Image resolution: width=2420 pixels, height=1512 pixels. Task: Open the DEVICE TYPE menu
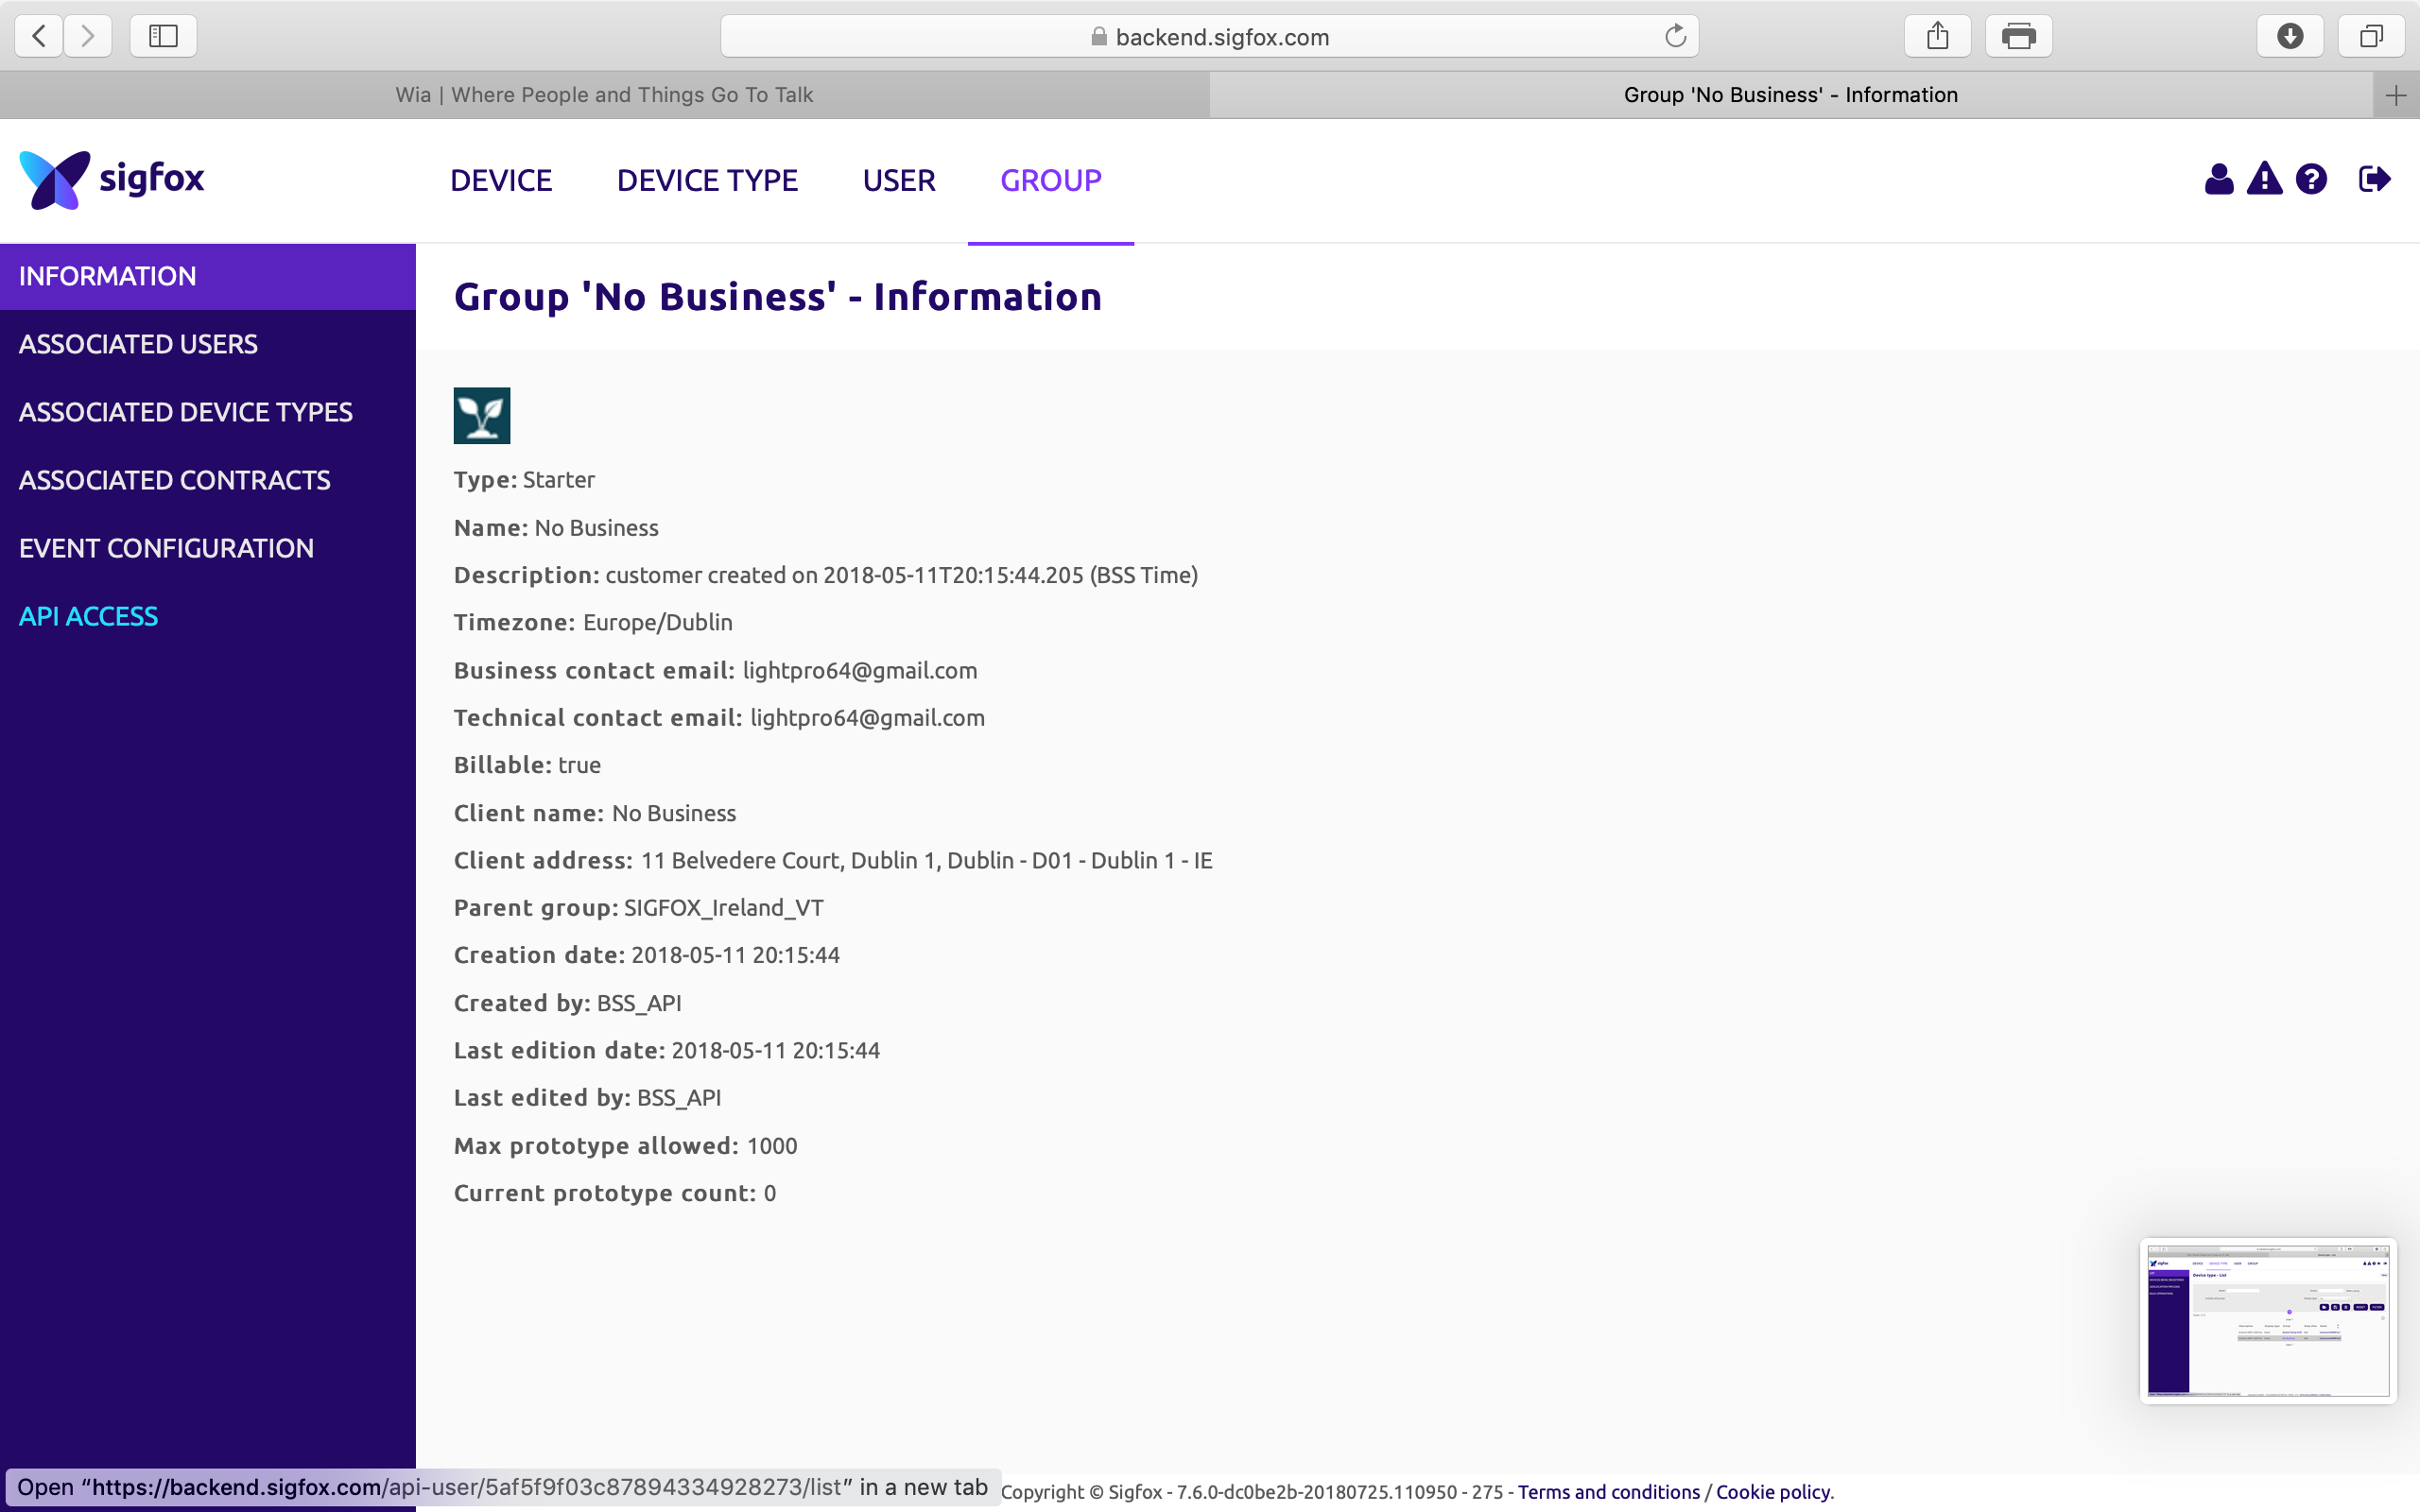click(707, 181)
